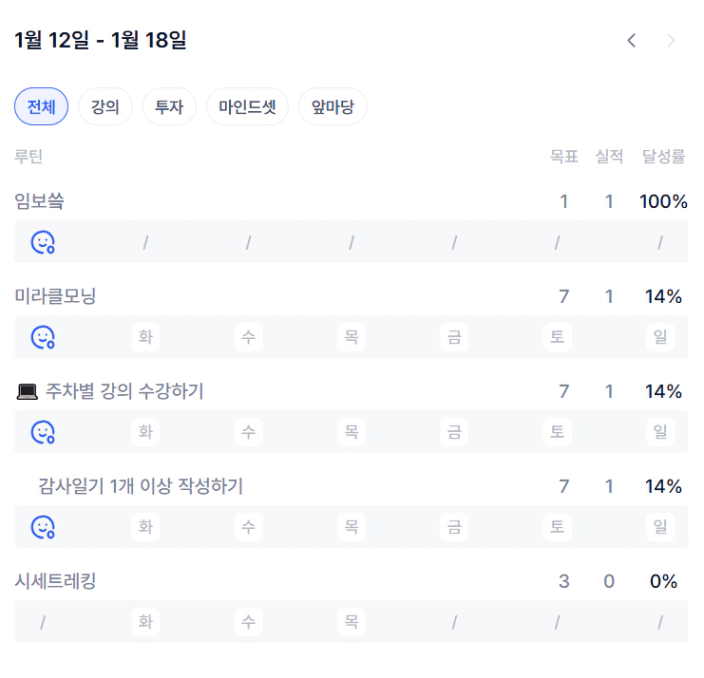
Task: Toggle 토 day for 감사일기 routine
Action: pos(557,527)
